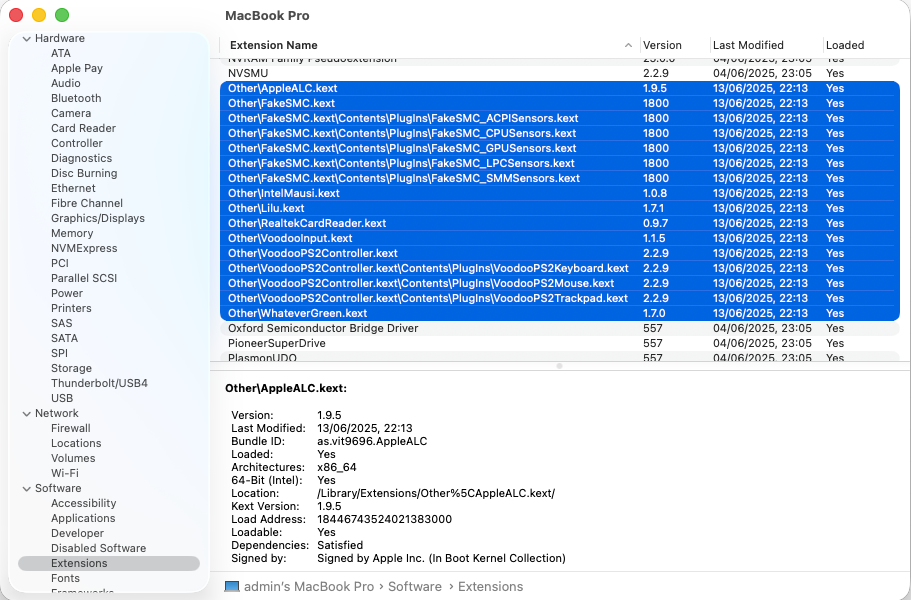Select Disc Burning in the sidebar

[x=84, y=174]
